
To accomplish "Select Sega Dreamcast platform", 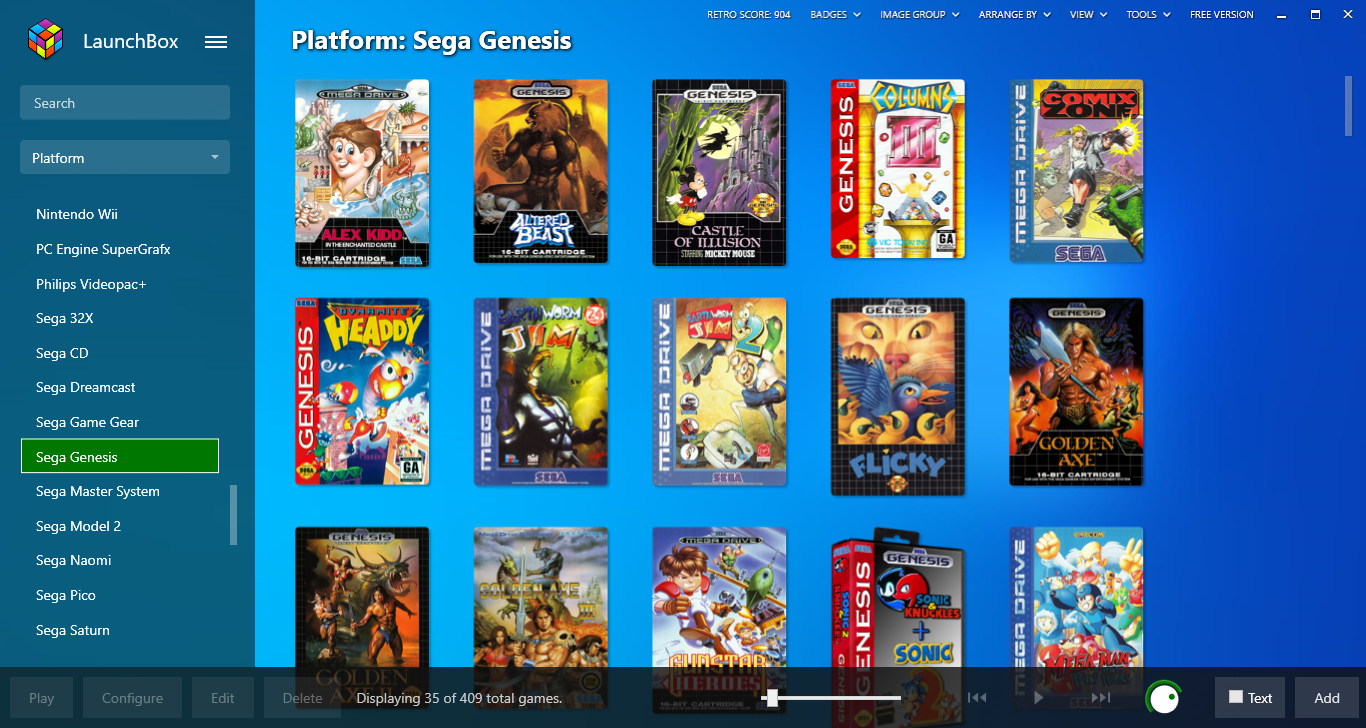I will click(x=85, y=387).
